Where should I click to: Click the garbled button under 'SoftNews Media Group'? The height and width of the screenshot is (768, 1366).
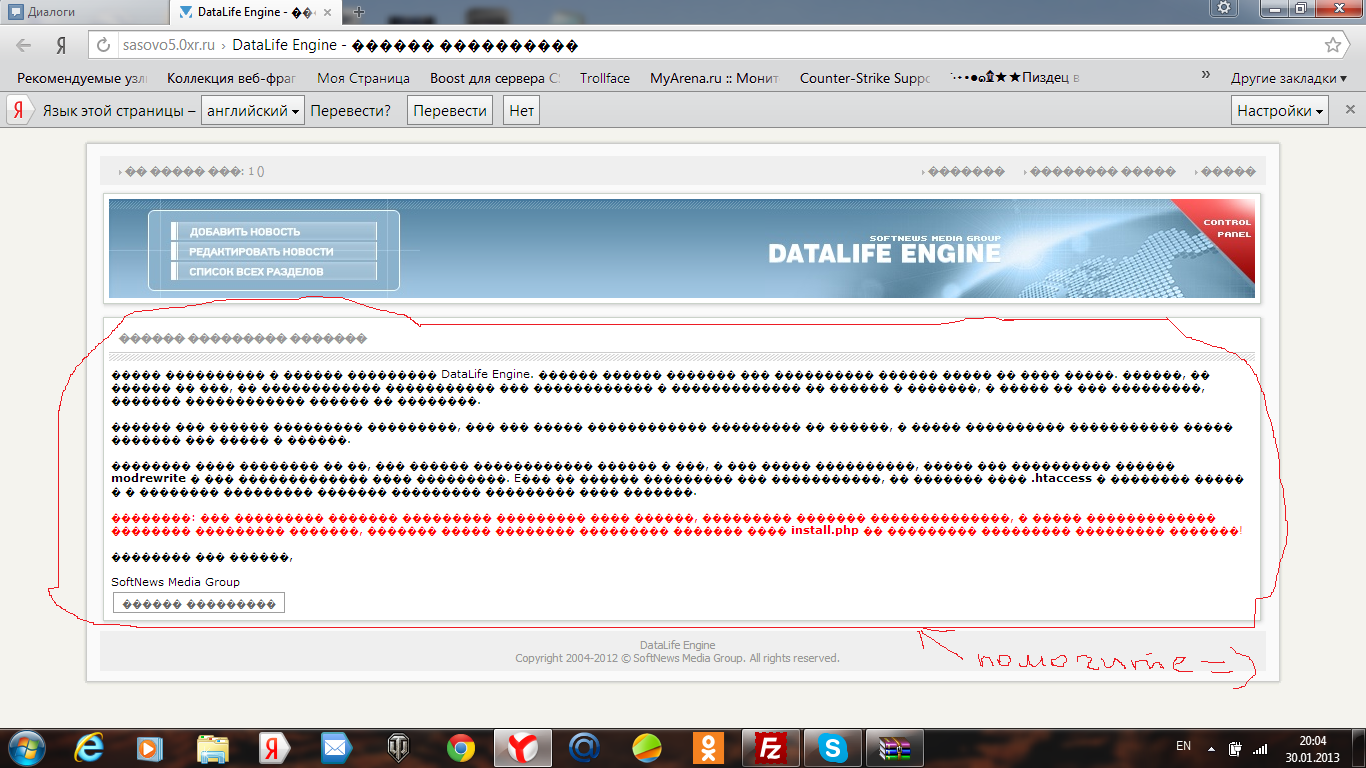click(x=199, y=603)
